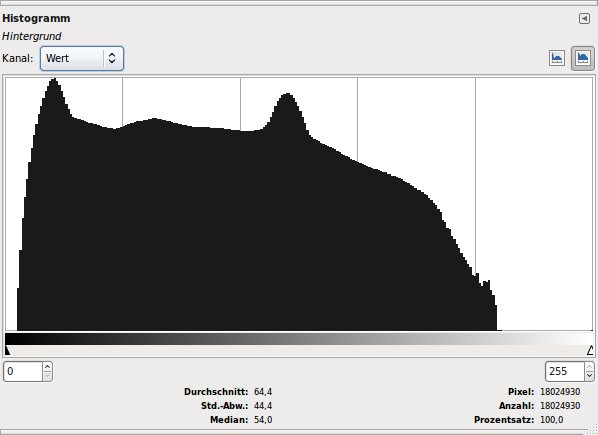Select the white point triangle marker

coord(590,350)
